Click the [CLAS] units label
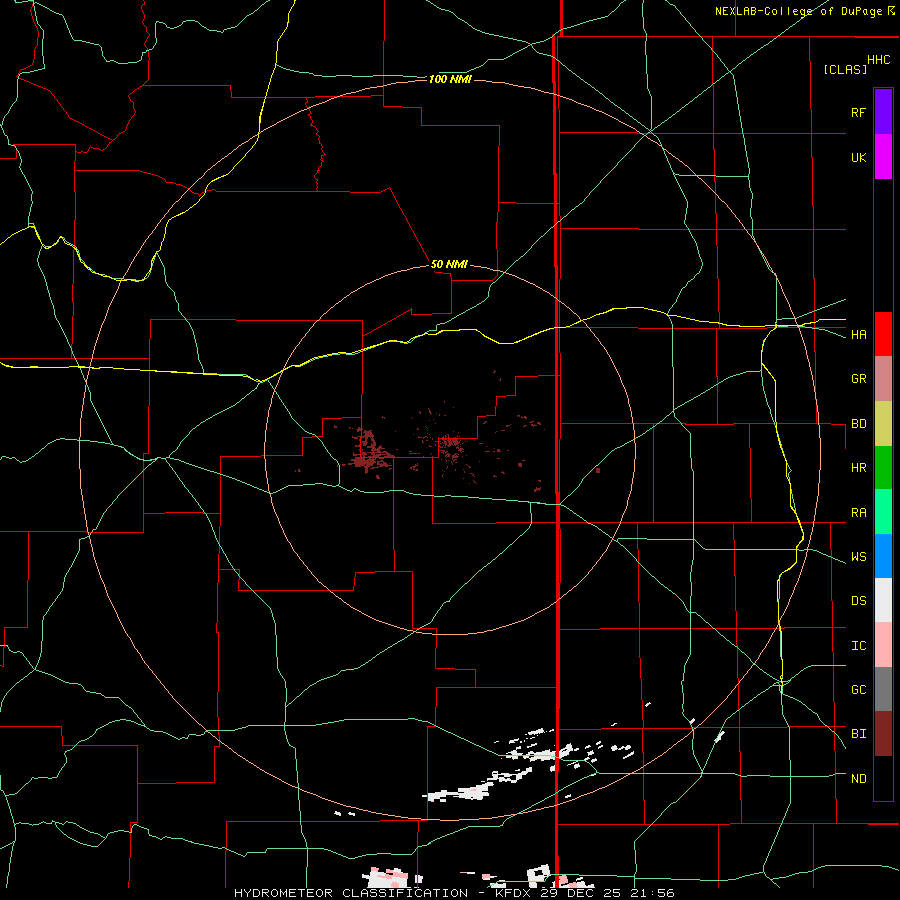The width and height of the screenshot is (900, 900). tap(845, 69)
